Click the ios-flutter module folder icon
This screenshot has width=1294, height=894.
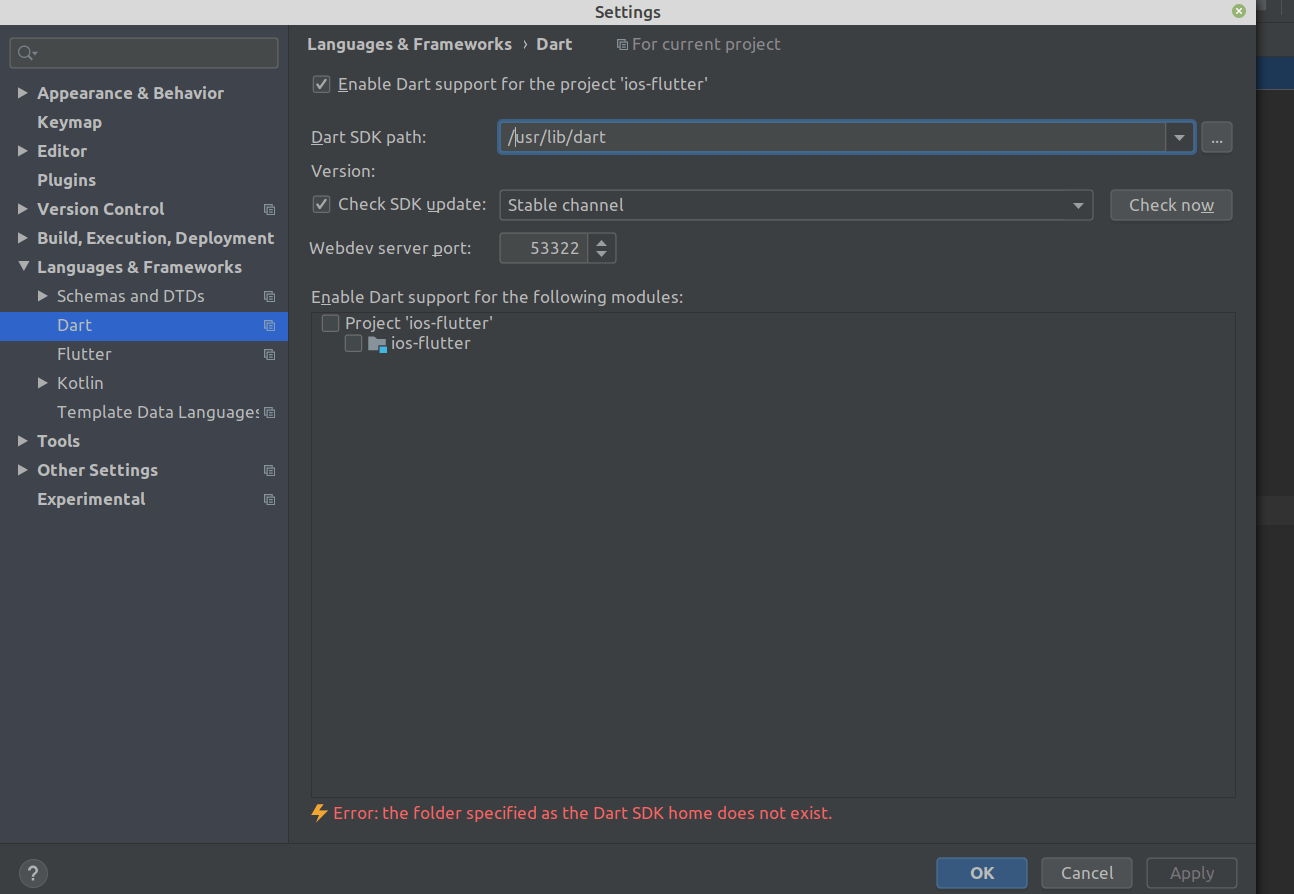click(x=377, y=344)
